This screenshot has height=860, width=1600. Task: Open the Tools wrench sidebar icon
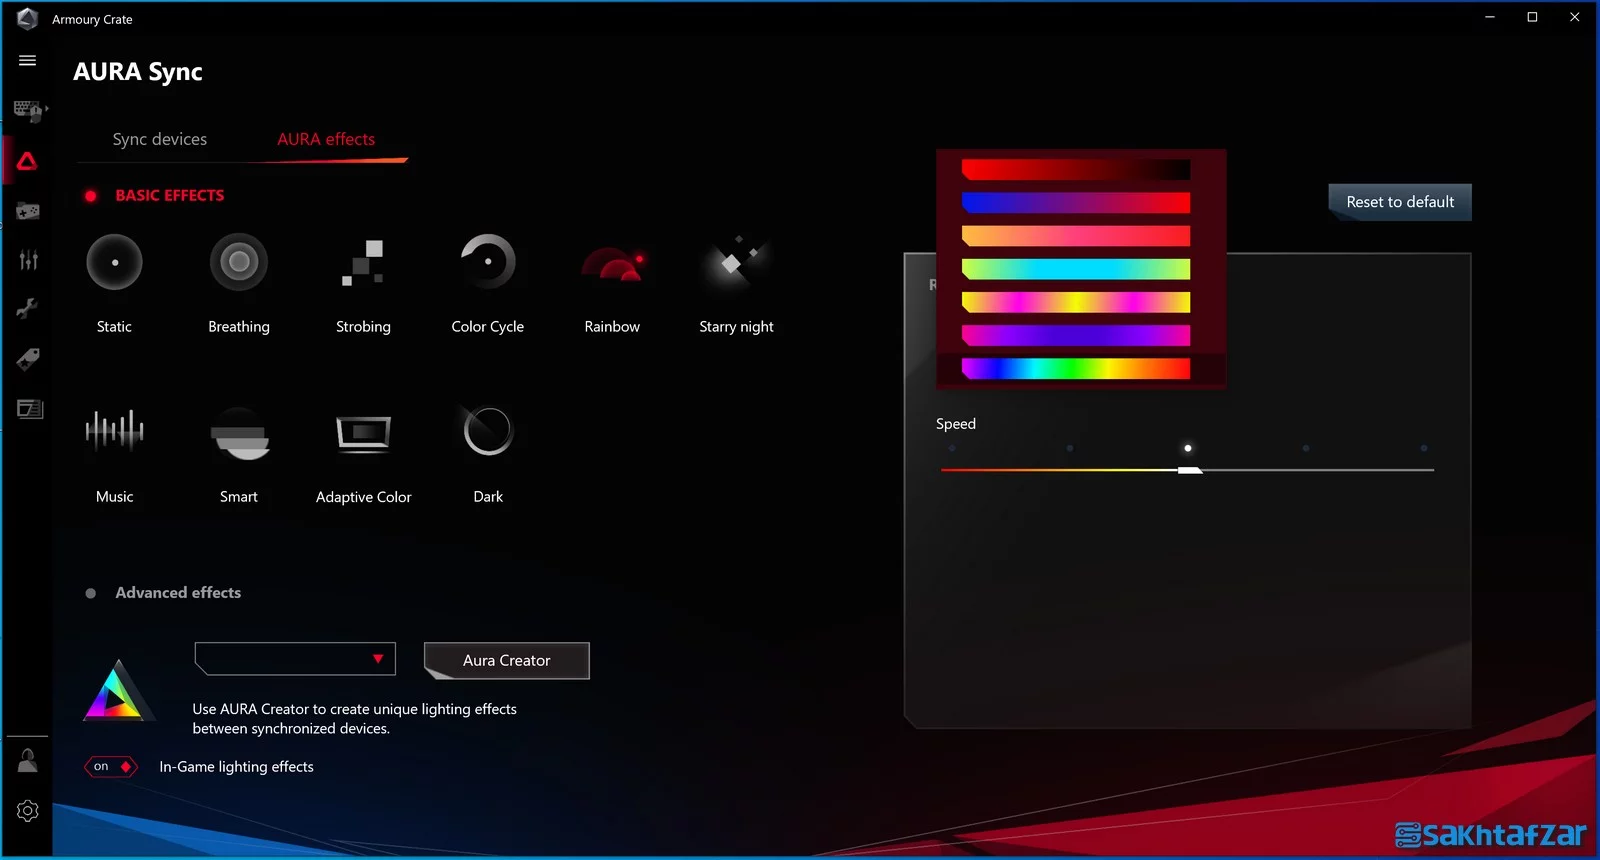click(28, 309)
